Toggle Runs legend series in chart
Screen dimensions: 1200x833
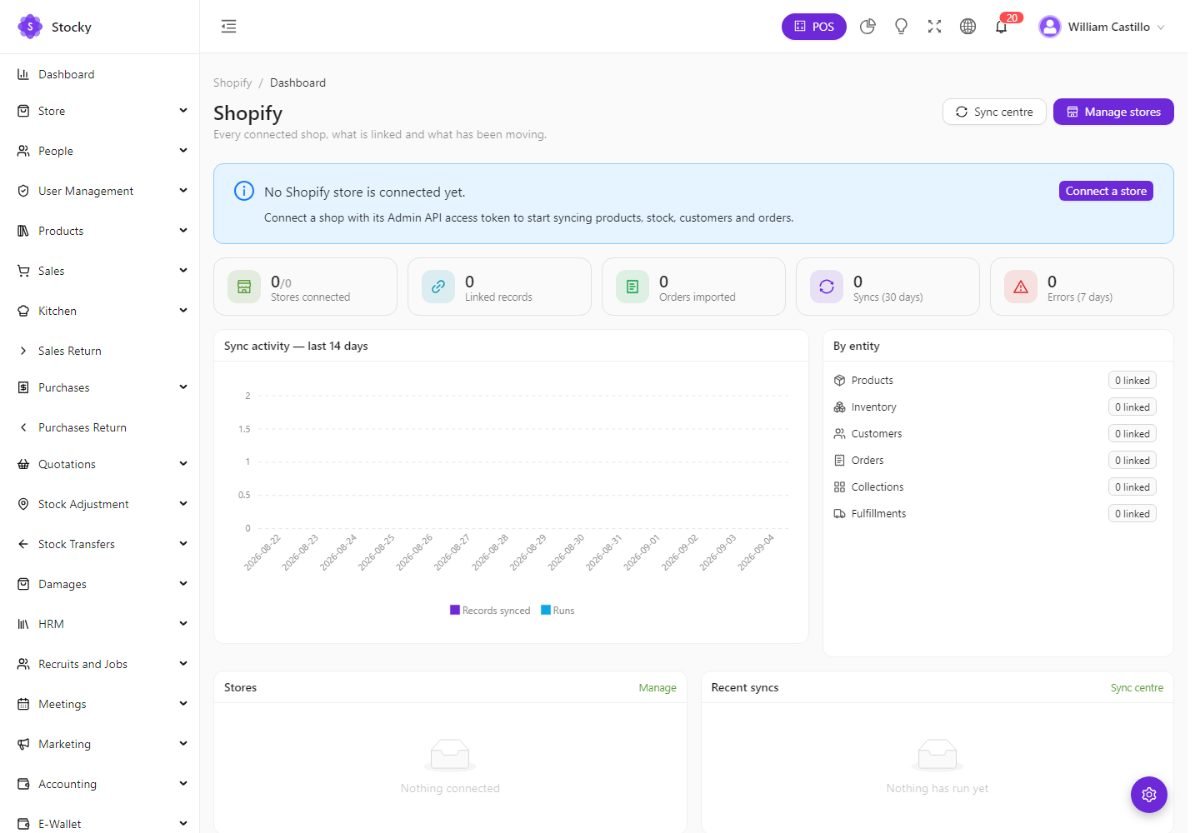click(x=558, y=610)
